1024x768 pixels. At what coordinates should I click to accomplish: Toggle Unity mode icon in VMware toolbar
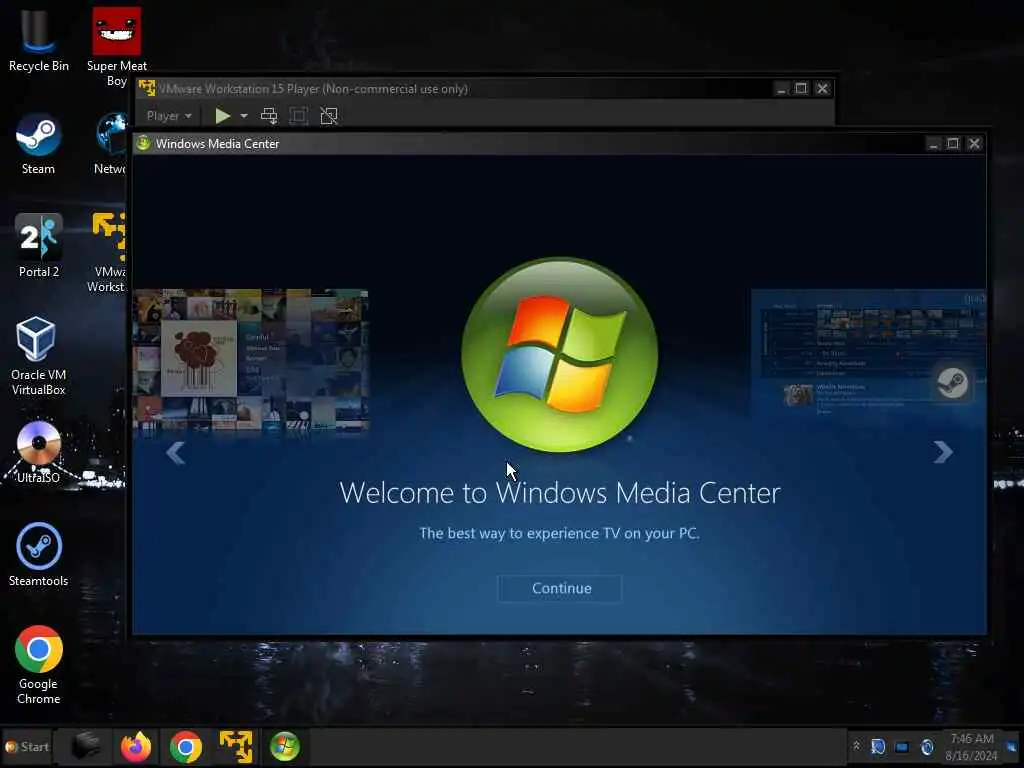click(x=328, y=116)
